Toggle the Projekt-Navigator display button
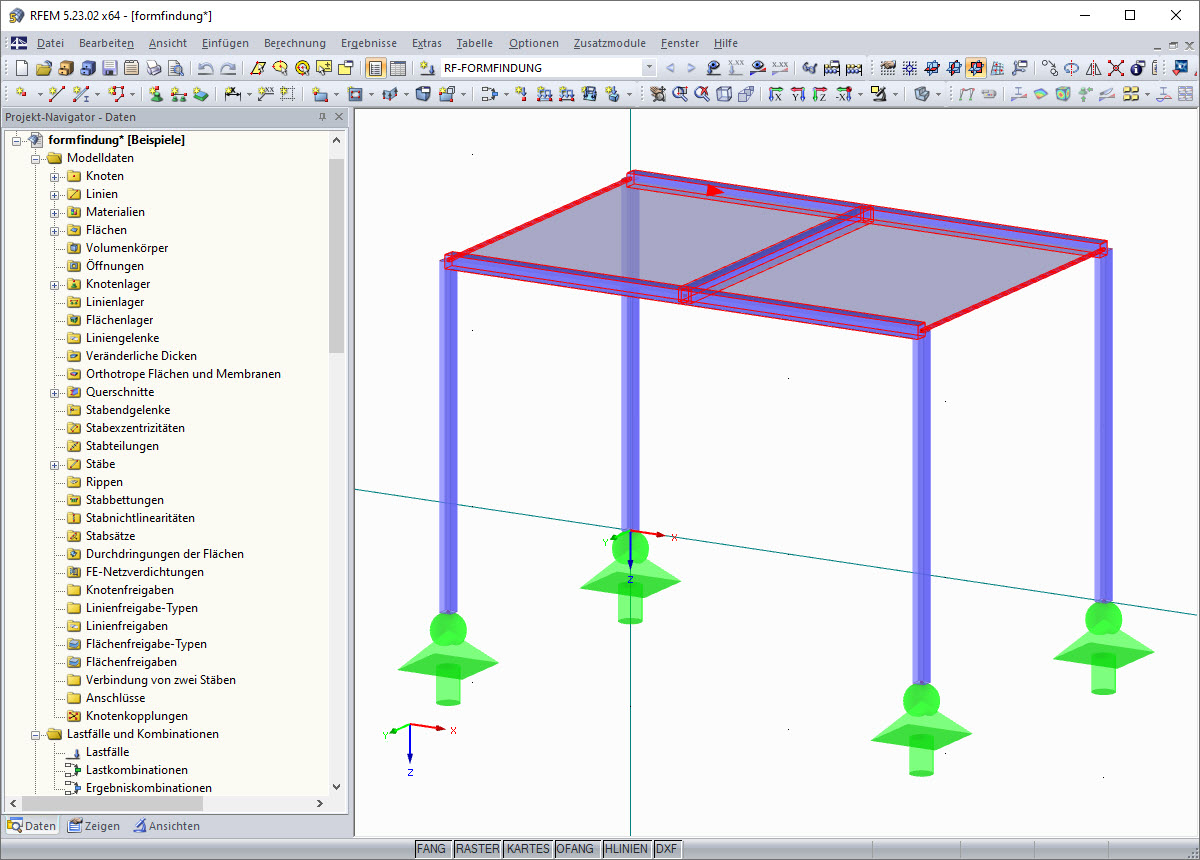Image resolution: width=1200 pixels, height=860 pixels. coord(376,68)
